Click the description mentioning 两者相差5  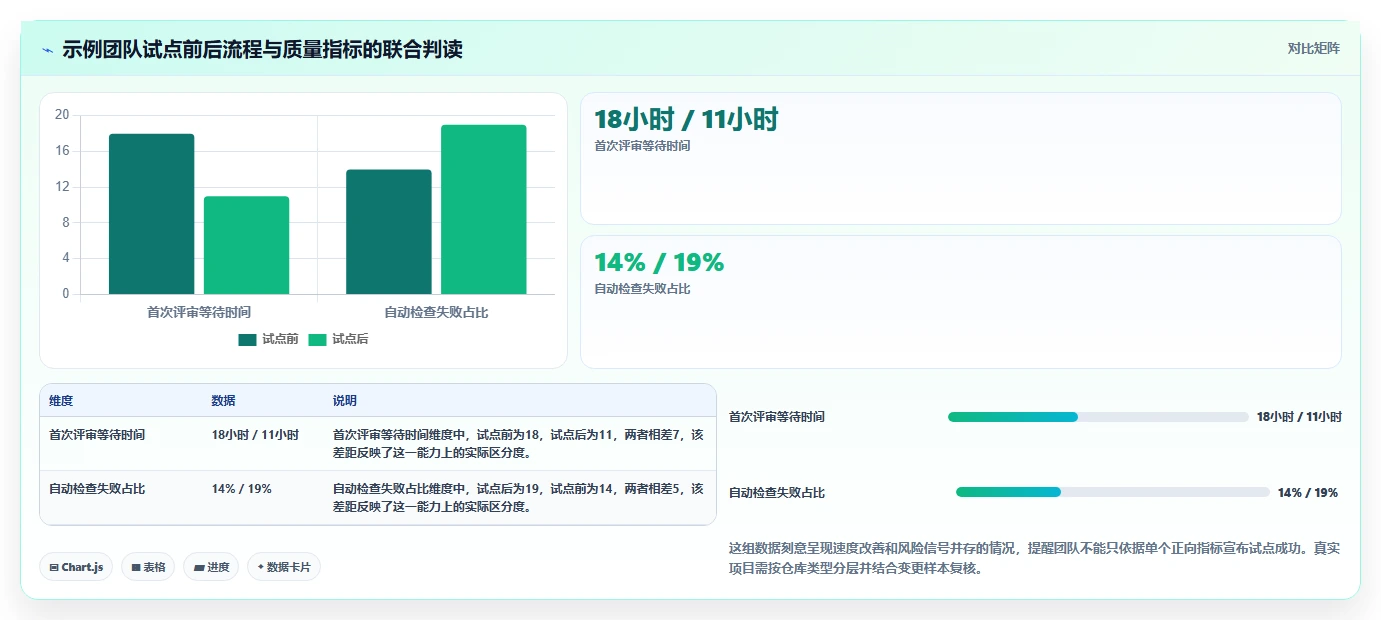pyautogui.click(x=518, y=497)
